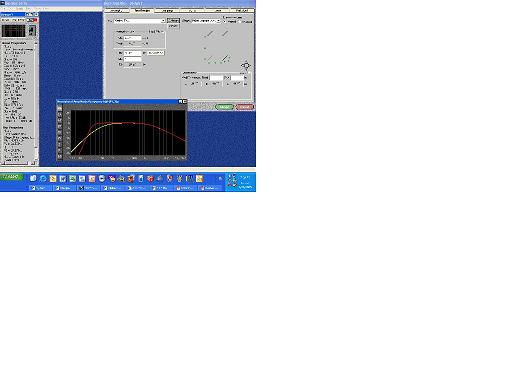Viewport: 512px width, 384px height.
Task: Click the last yellow quick launch icon
Action: [199, 179]
